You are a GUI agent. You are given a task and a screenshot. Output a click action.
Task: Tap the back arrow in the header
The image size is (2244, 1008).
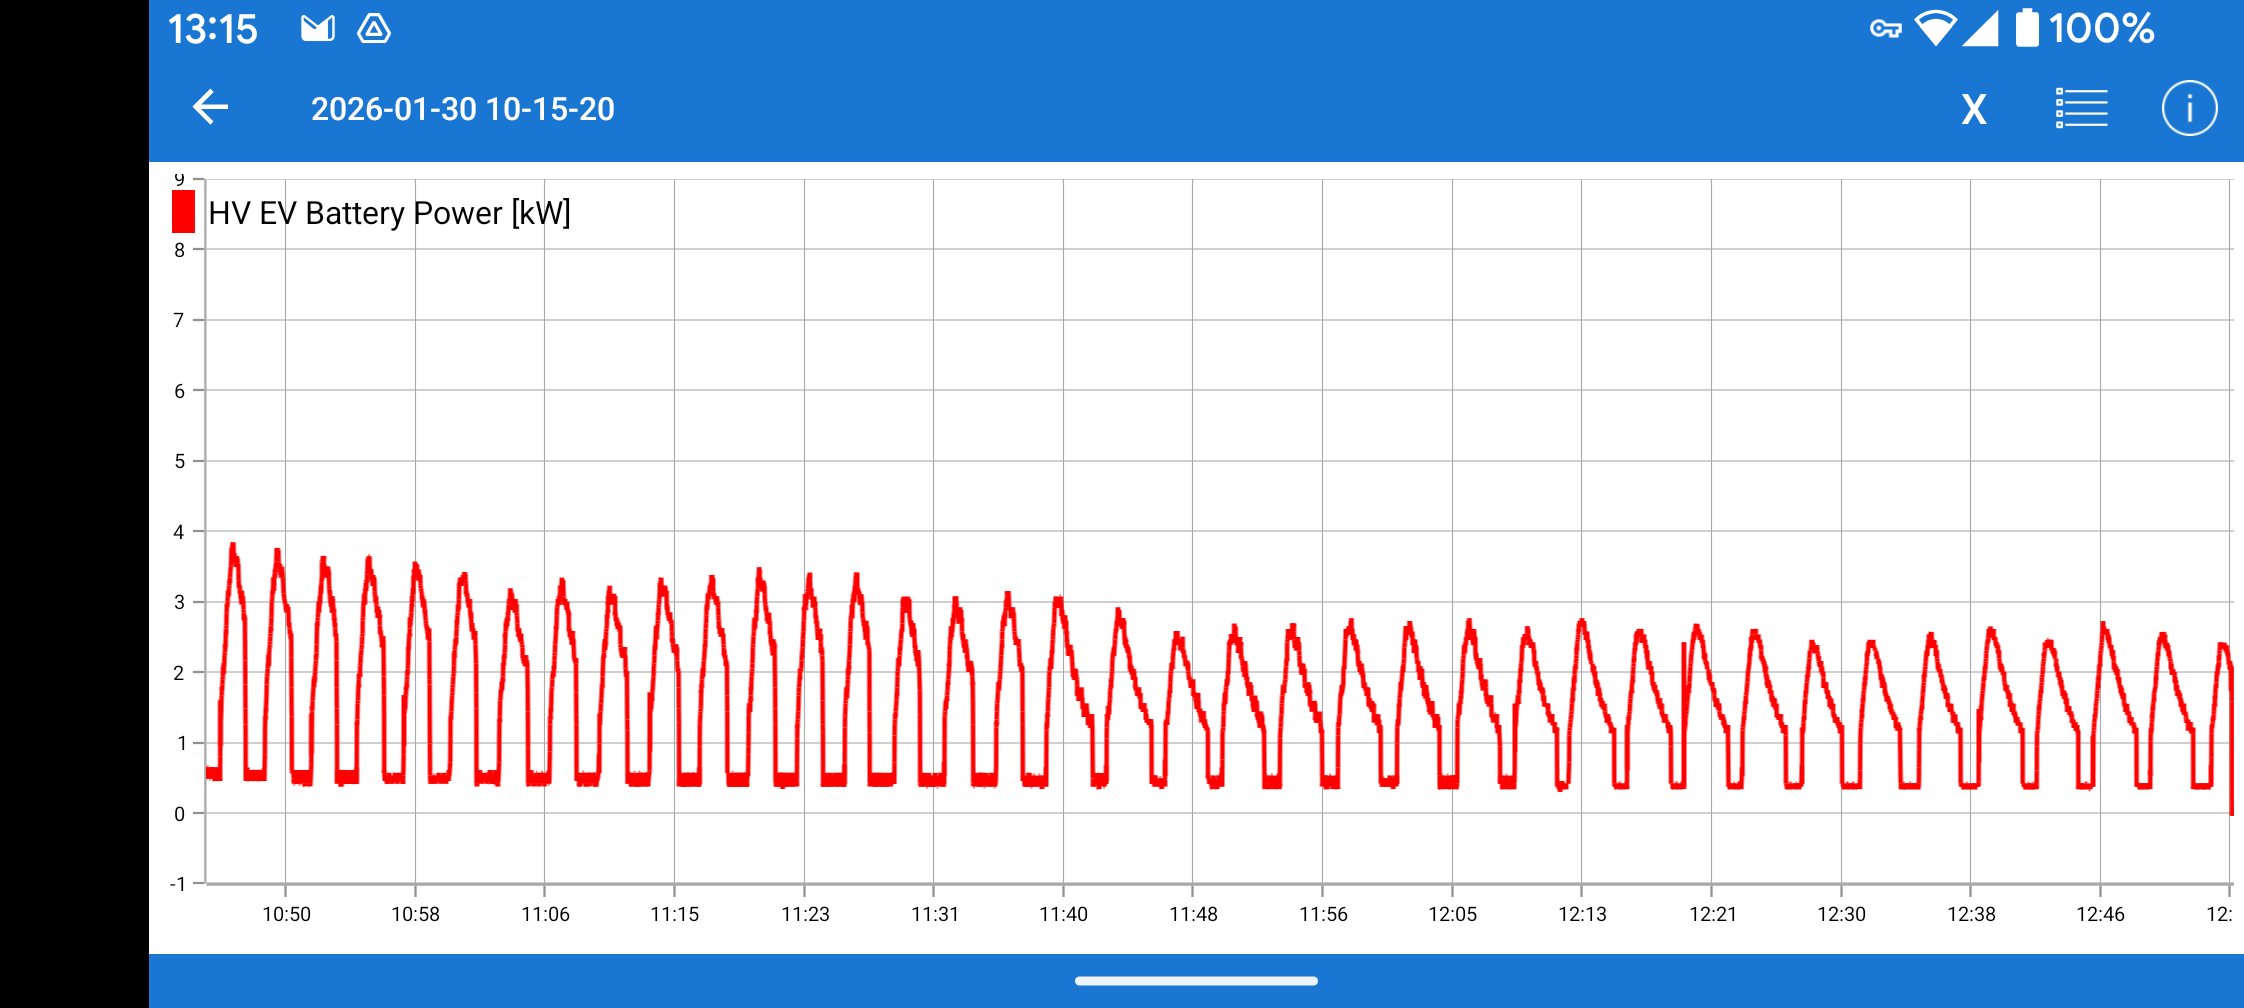coord(210,108)
